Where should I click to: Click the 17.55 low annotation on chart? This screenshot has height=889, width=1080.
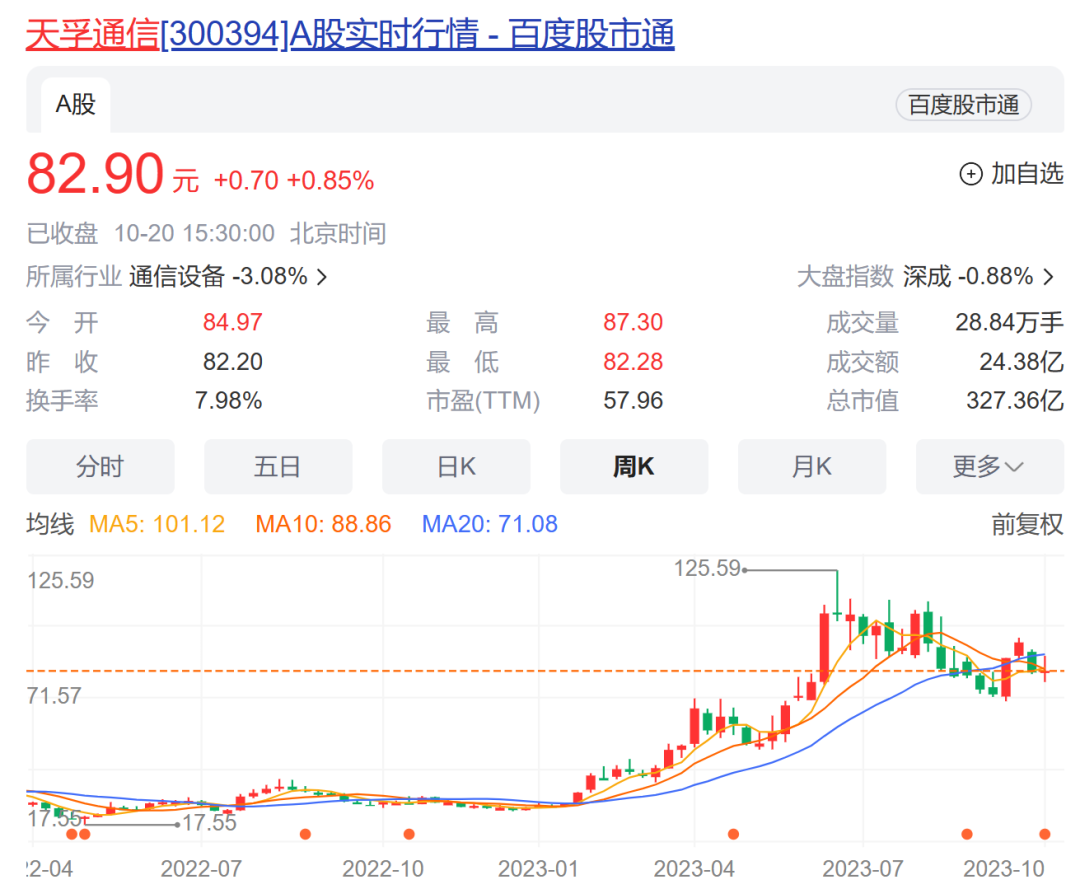(x=209, y=823)
